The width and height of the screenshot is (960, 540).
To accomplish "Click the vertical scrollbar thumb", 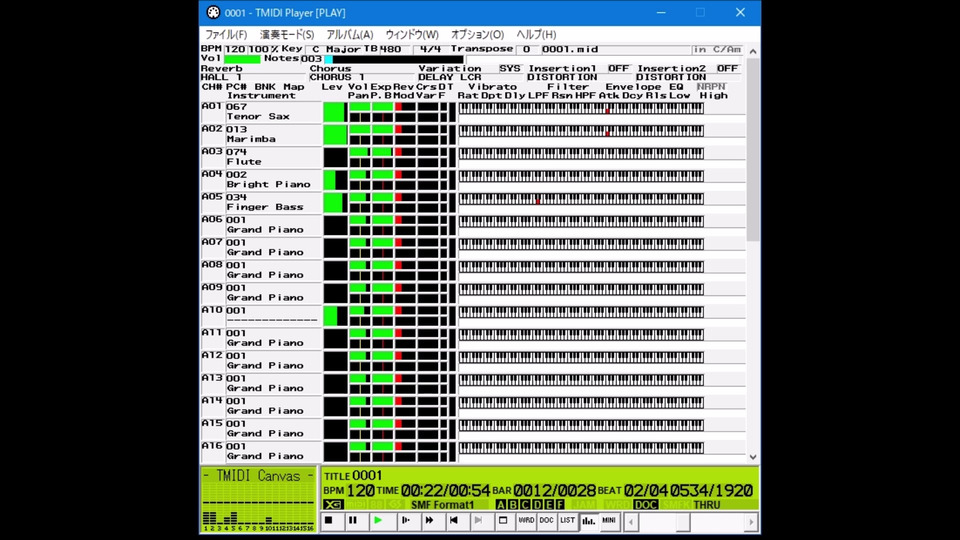I will [x=753, y=150].
